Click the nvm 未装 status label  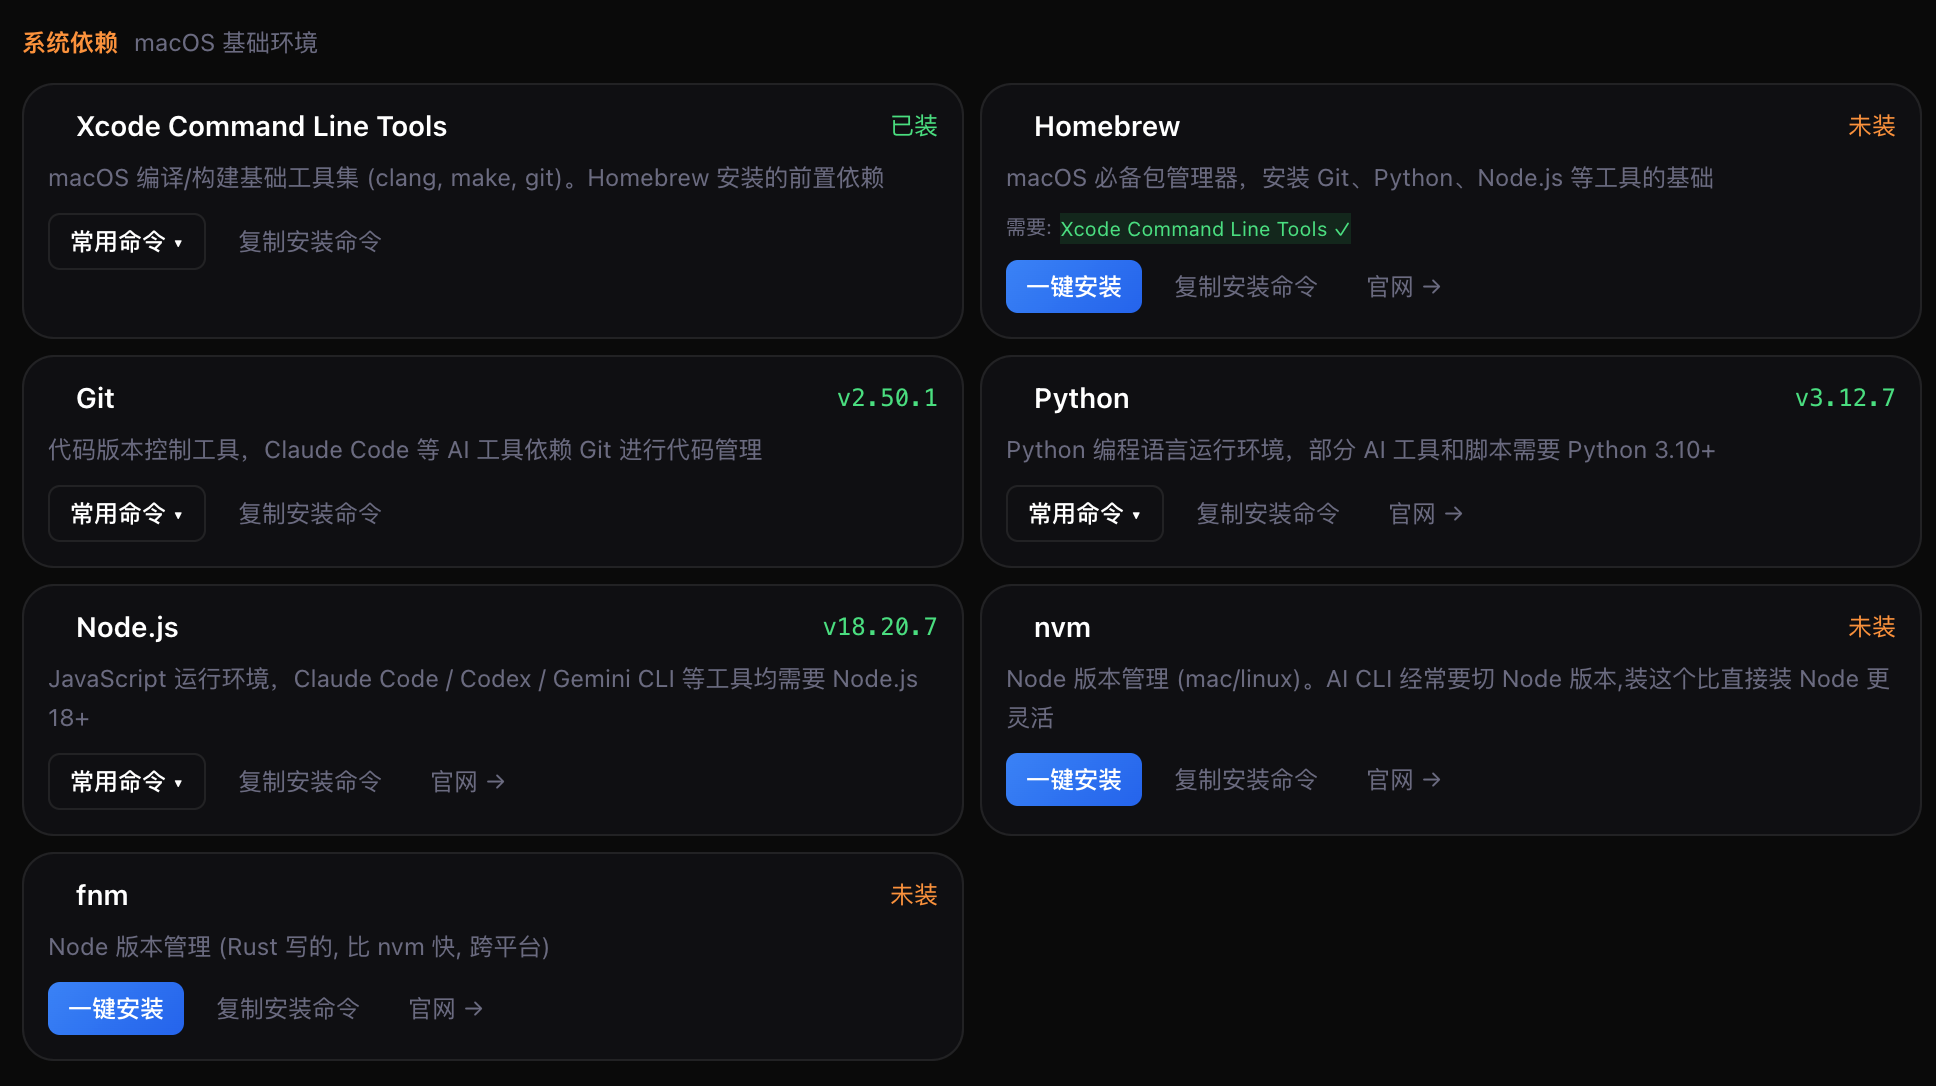(1872, 627)
